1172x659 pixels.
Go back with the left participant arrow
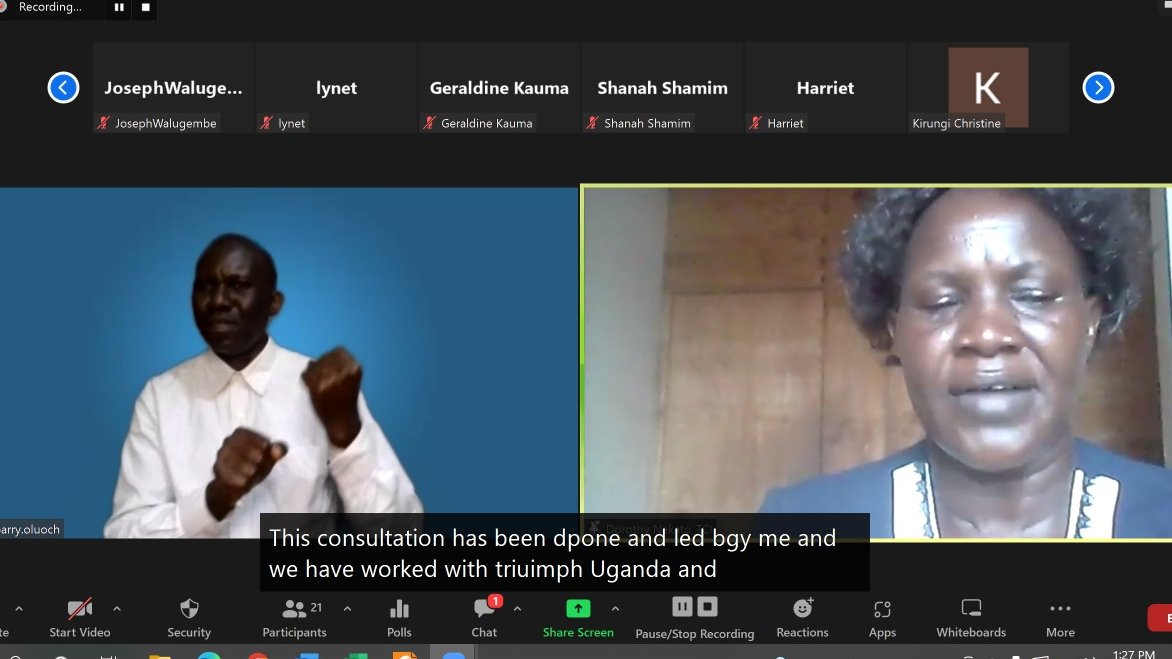point(63,87)
